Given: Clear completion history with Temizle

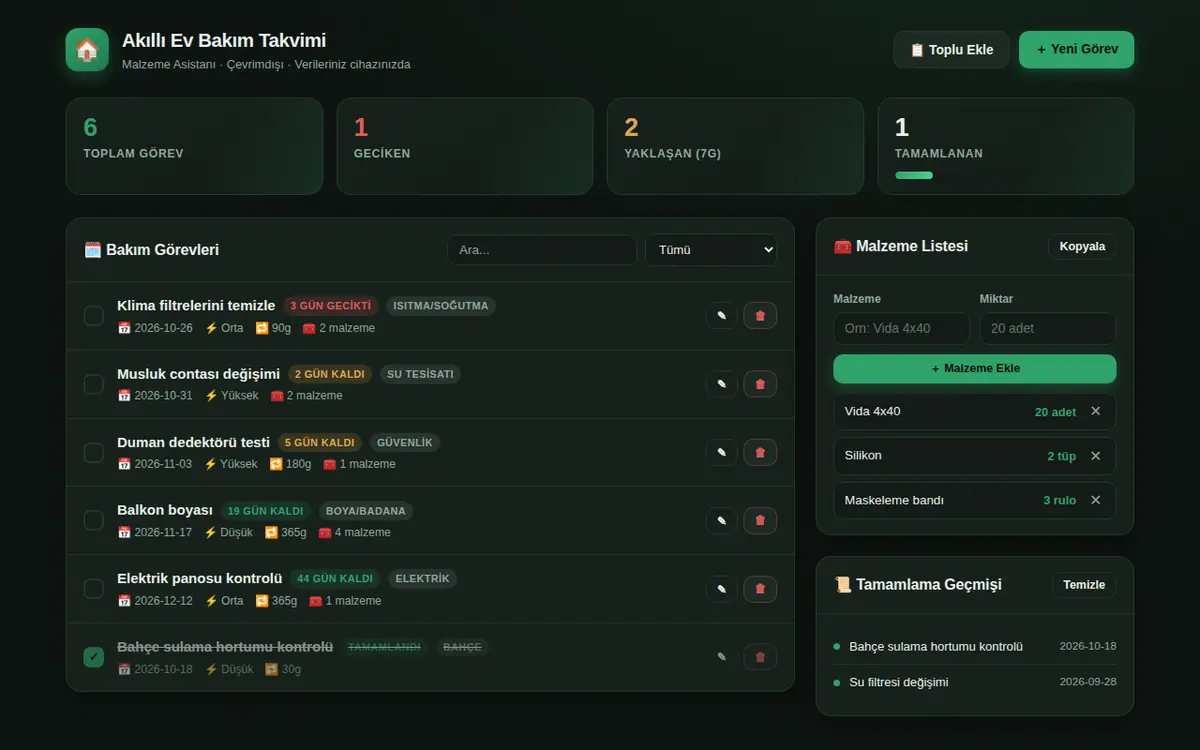Looking at the screenshot, I should (x=1084, y=585).
